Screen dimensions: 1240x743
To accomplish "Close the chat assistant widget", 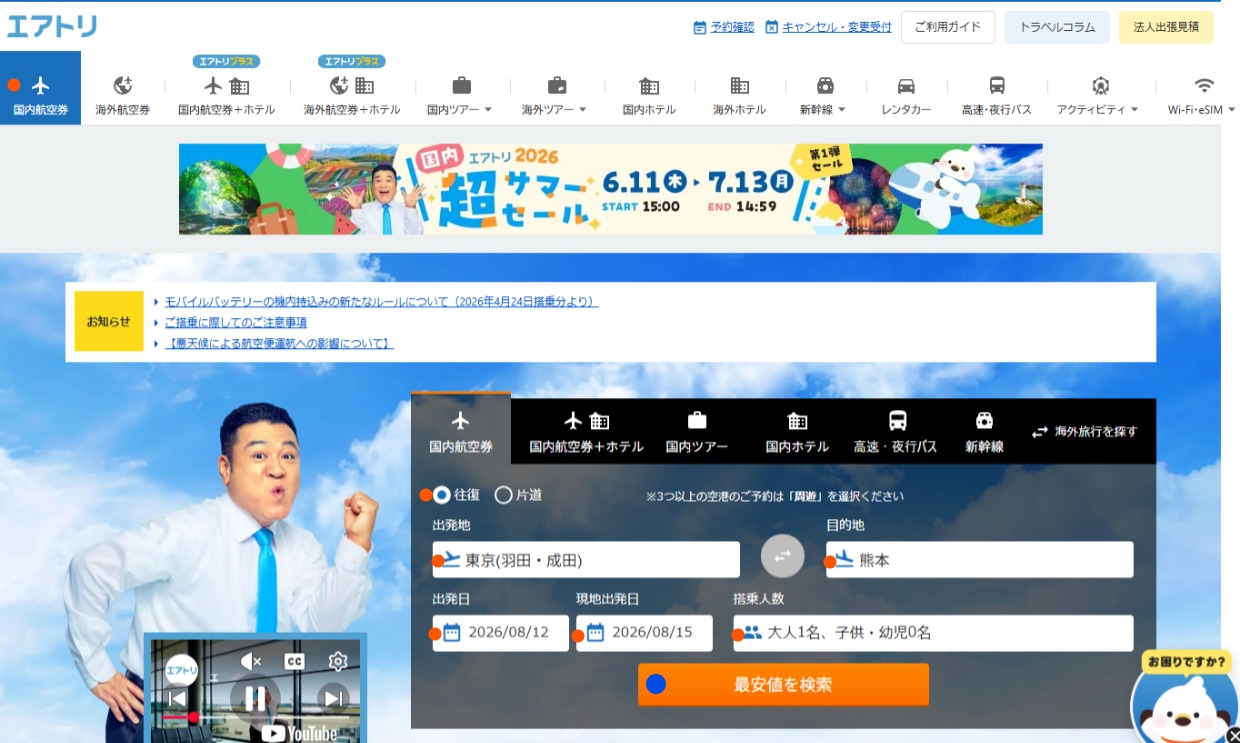I will 1233,736.
